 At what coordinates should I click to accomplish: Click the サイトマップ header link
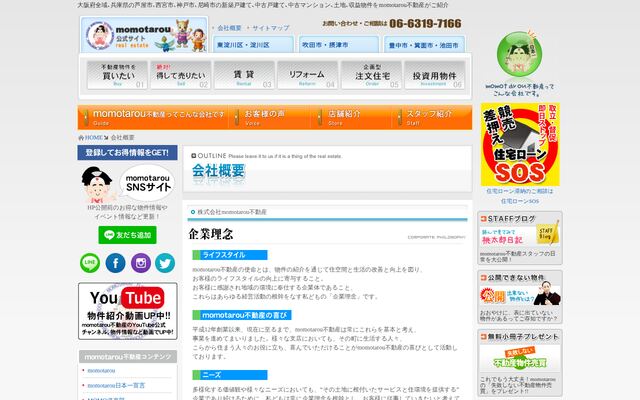click(271, 28)
